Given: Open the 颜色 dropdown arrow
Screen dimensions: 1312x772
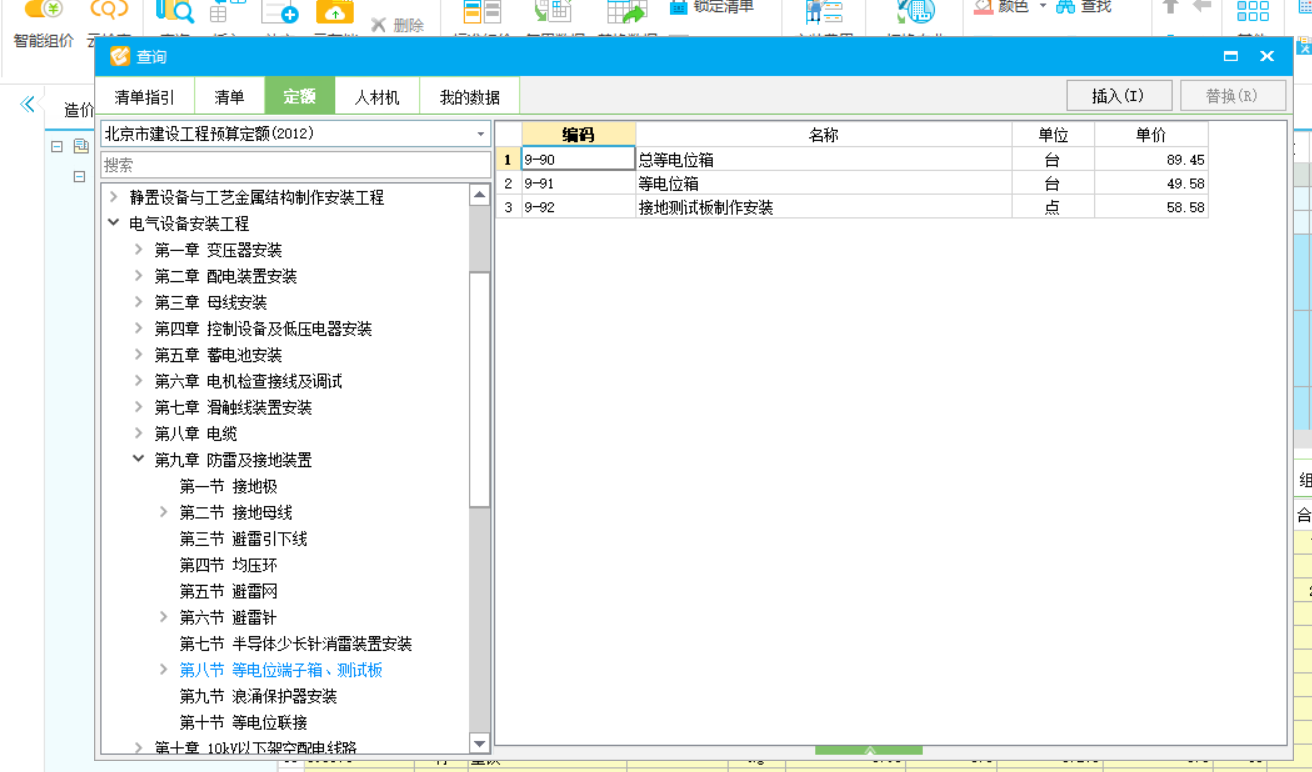Looking at the screenshot, I should [x=1043, y=7].
